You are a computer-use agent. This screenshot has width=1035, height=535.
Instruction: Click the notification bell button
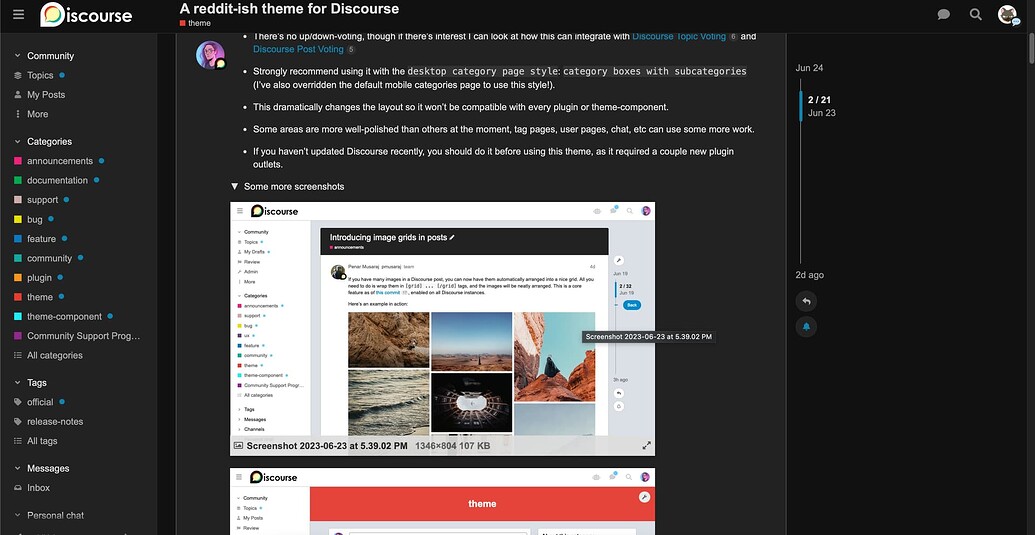pos(806,326)
